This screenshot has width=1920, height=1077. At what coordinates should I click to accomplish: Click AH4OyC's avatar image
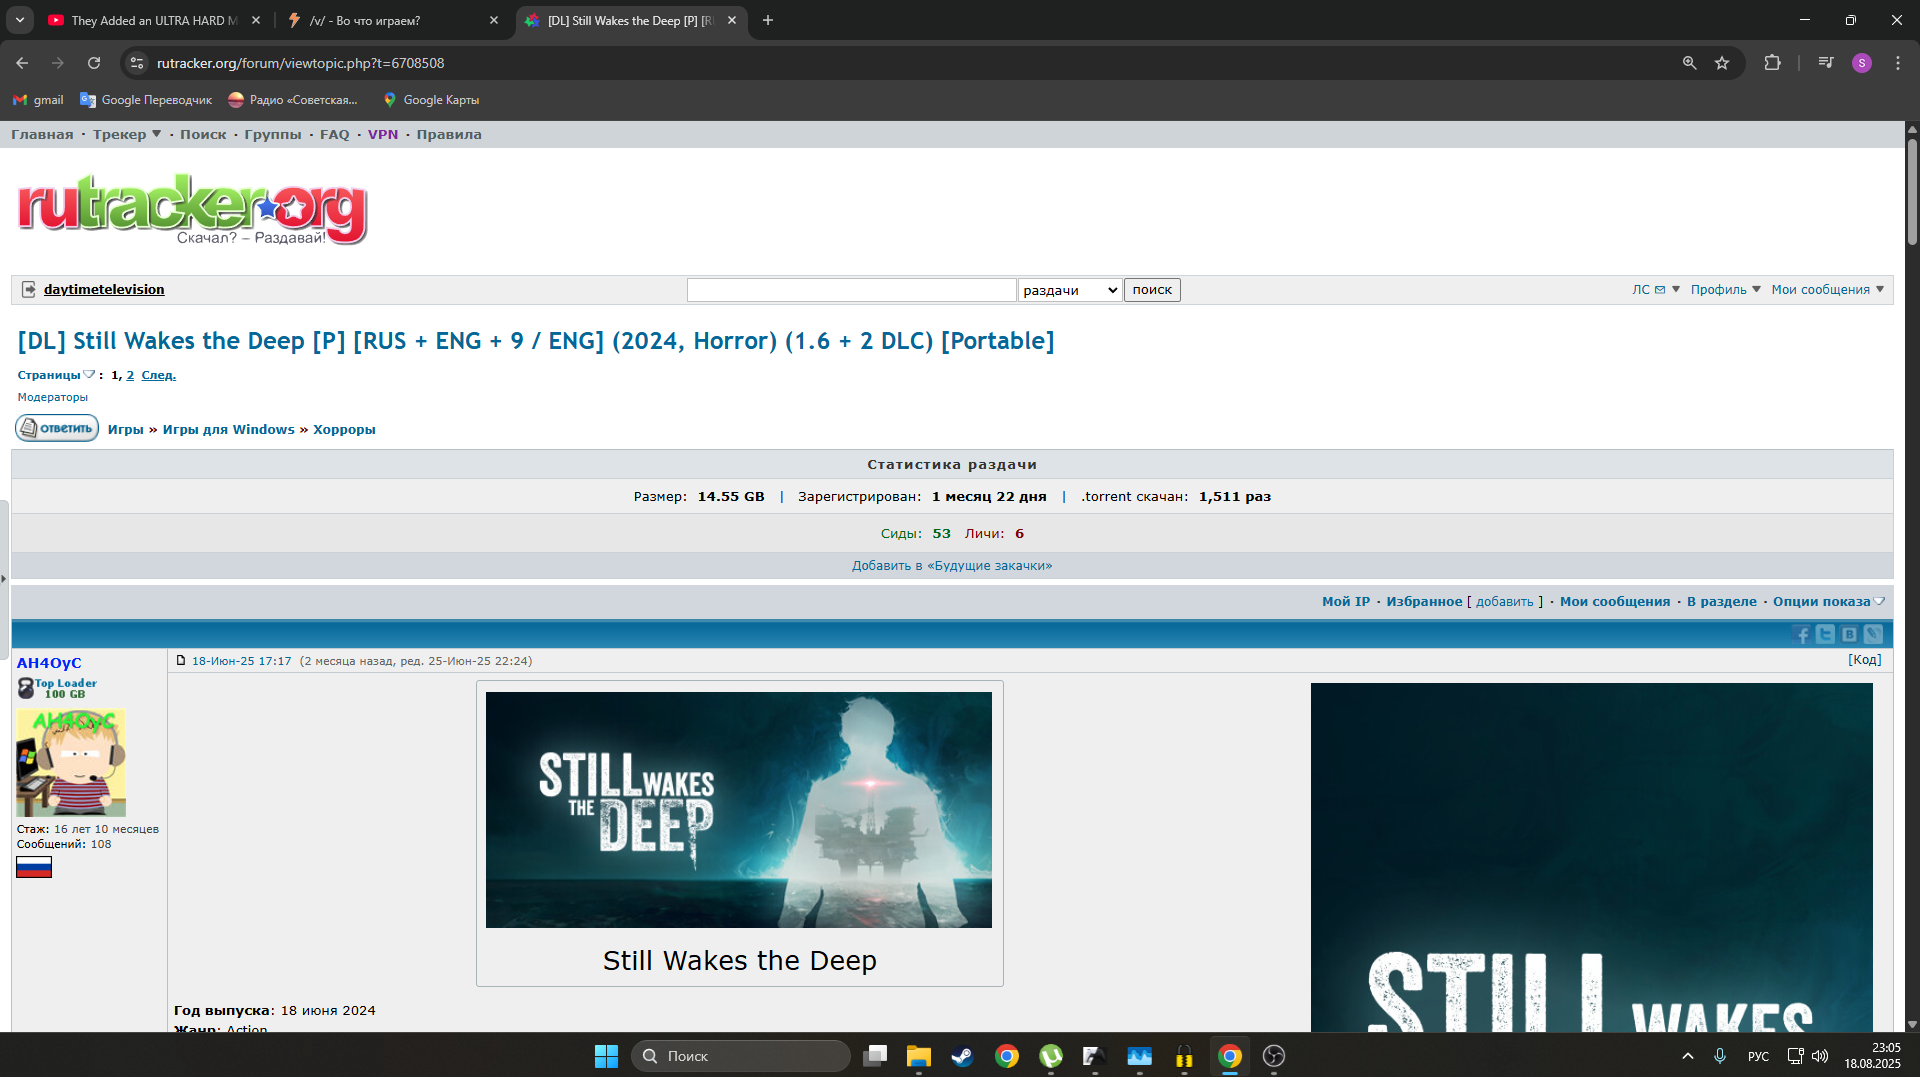pos(71,763)
